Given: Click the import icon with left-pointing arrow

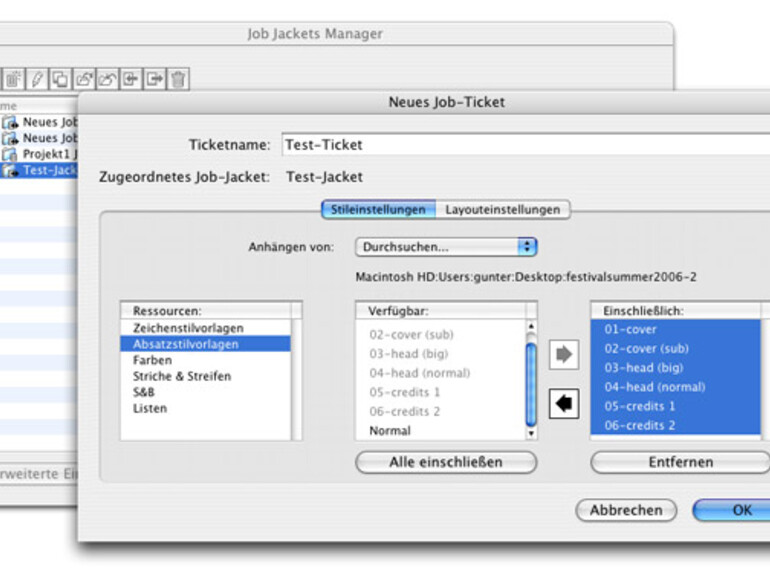Looking at the screenshot, I should (131, 79).
